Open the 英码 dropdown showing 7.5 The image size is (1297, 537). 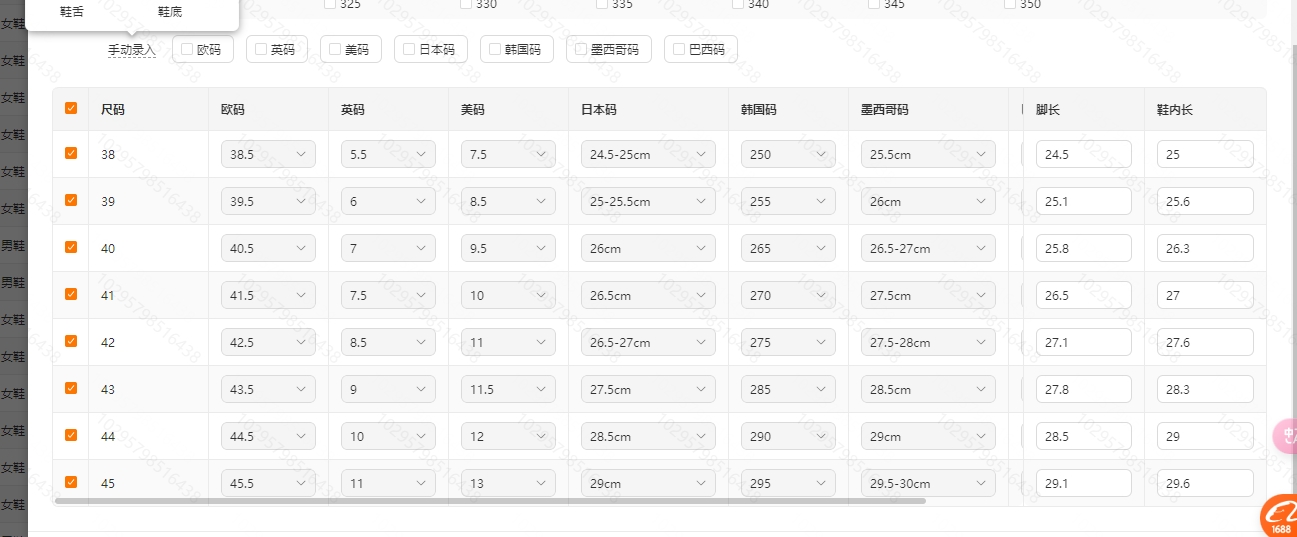tap(388, 295)
